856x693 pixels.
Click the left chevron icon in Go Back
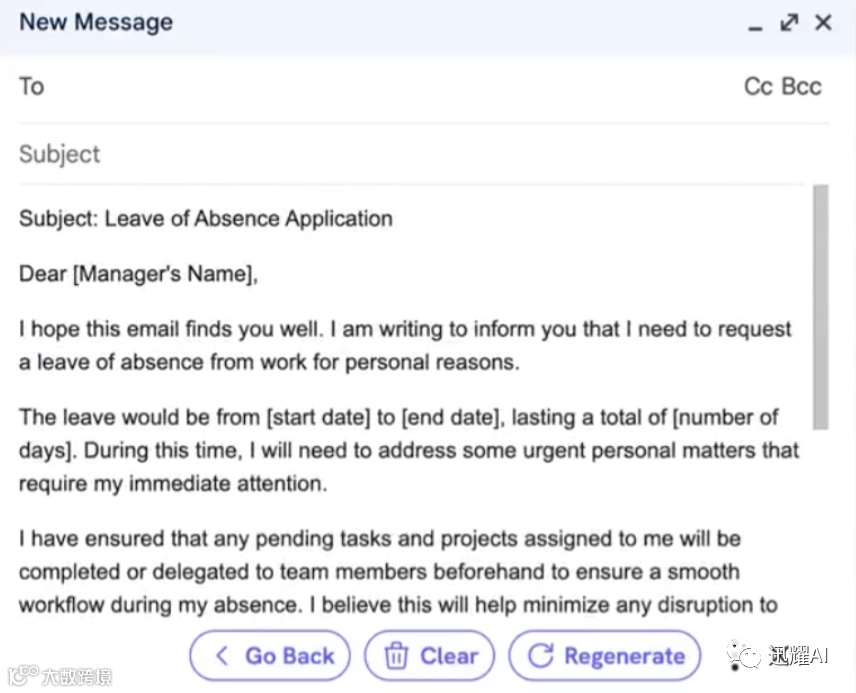(223, 656)
